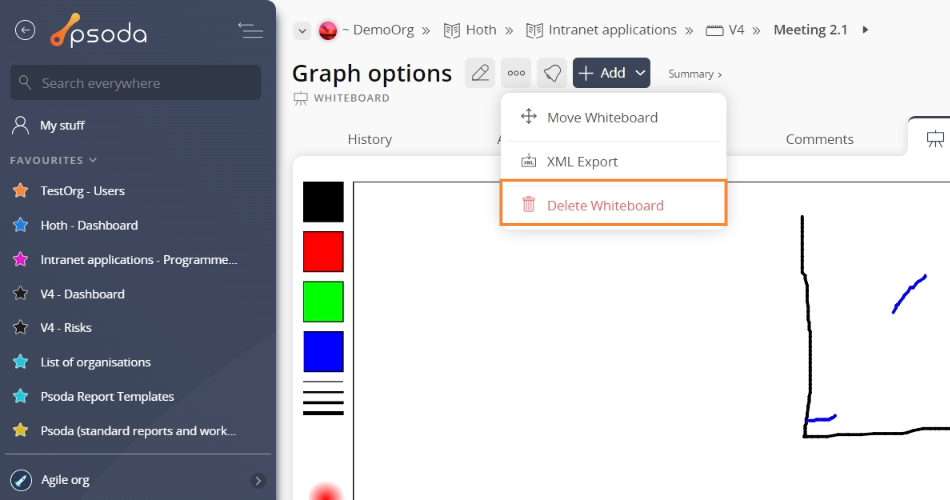
Task: Click the black star beside V4 - Dashboard
Action: [21, 294]
